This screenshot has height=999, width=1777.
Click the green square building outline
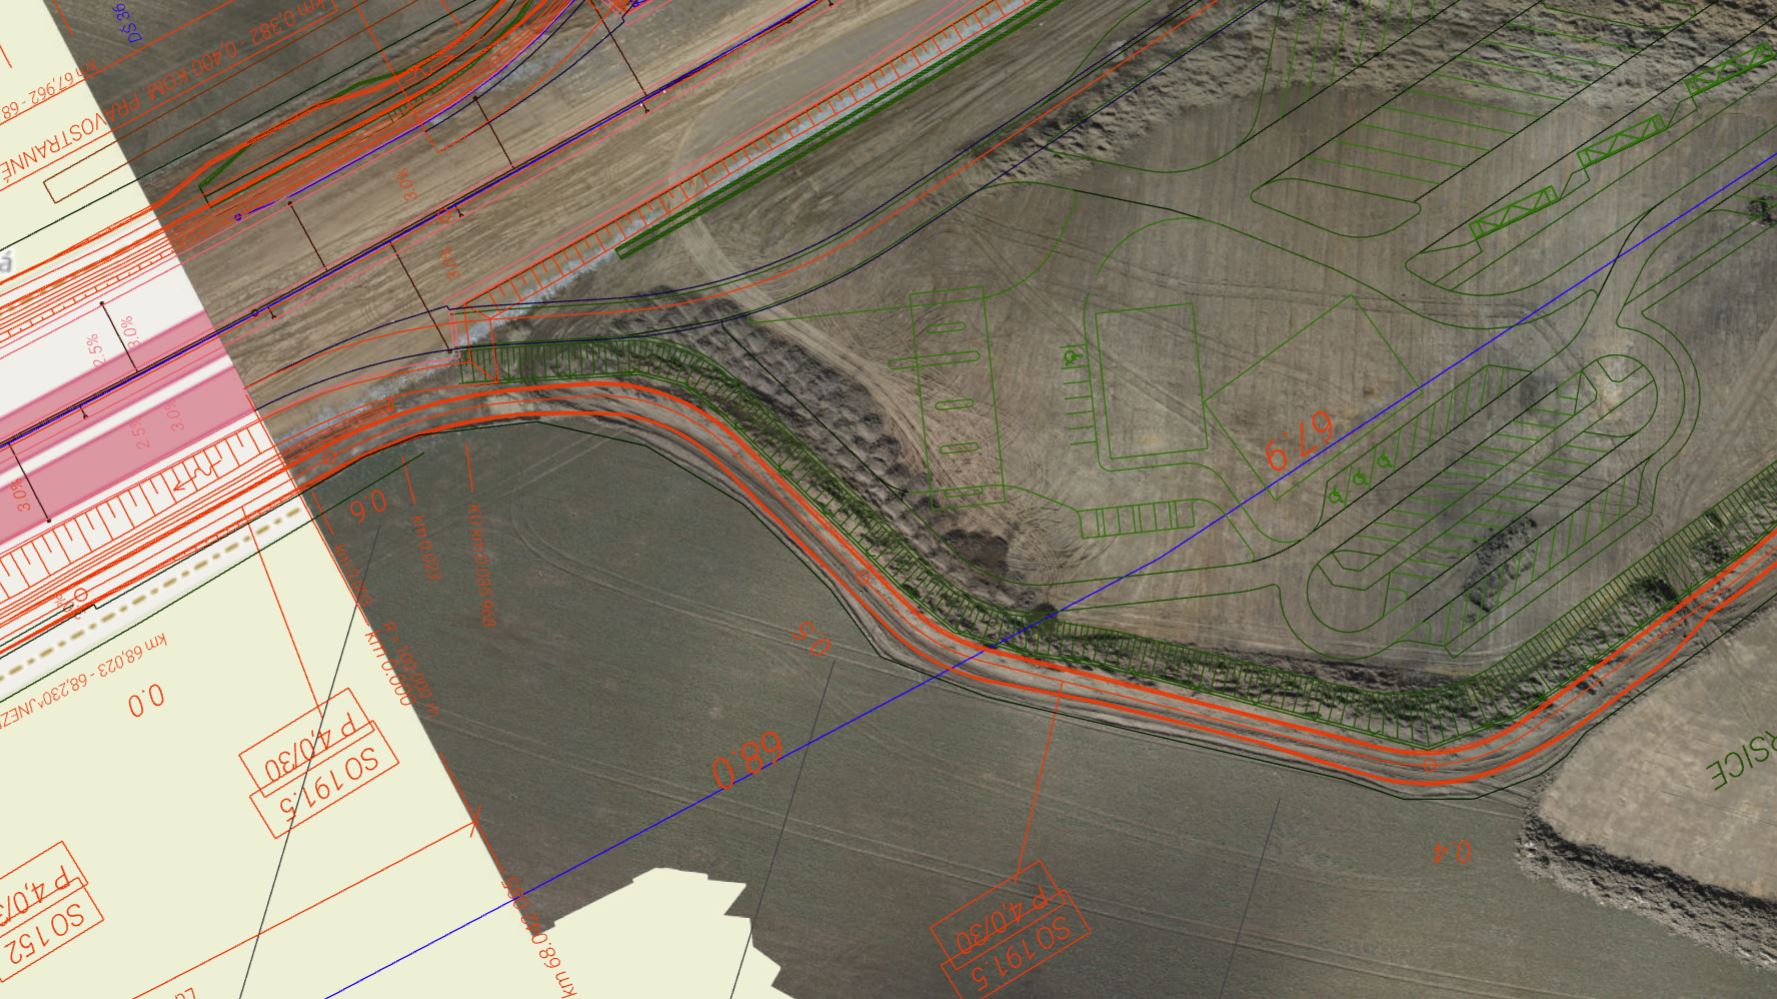click(x=1147, y=389)
